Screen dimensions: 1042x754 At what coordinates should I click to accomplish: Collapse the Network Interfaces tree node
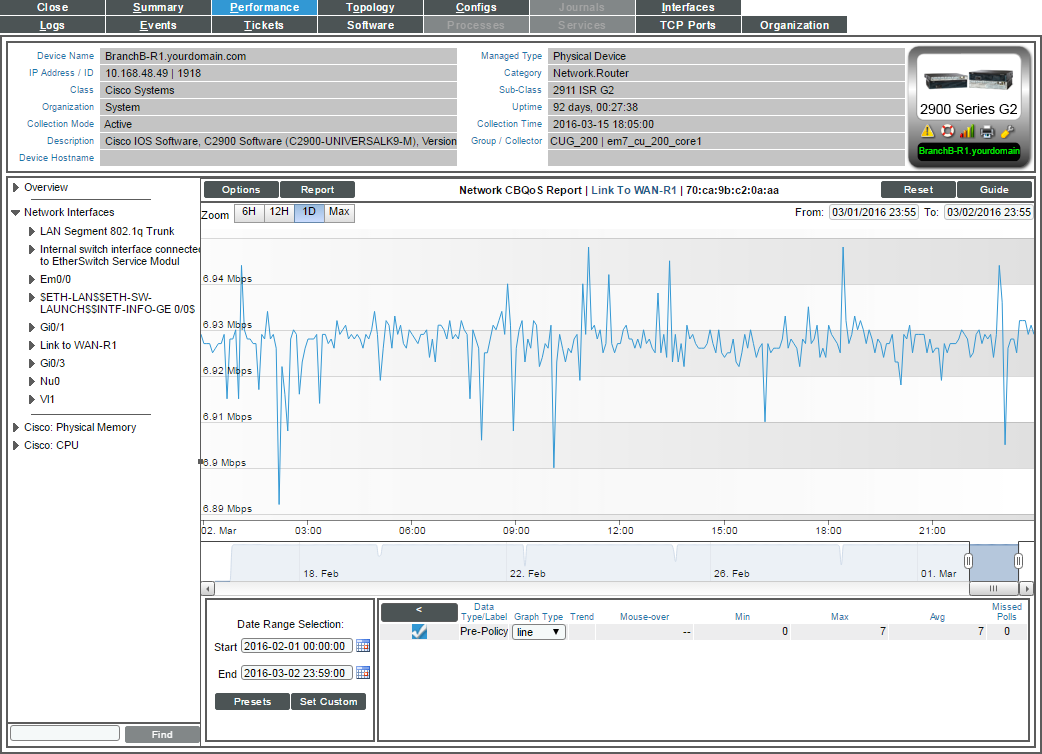click(x=16, y=212)
